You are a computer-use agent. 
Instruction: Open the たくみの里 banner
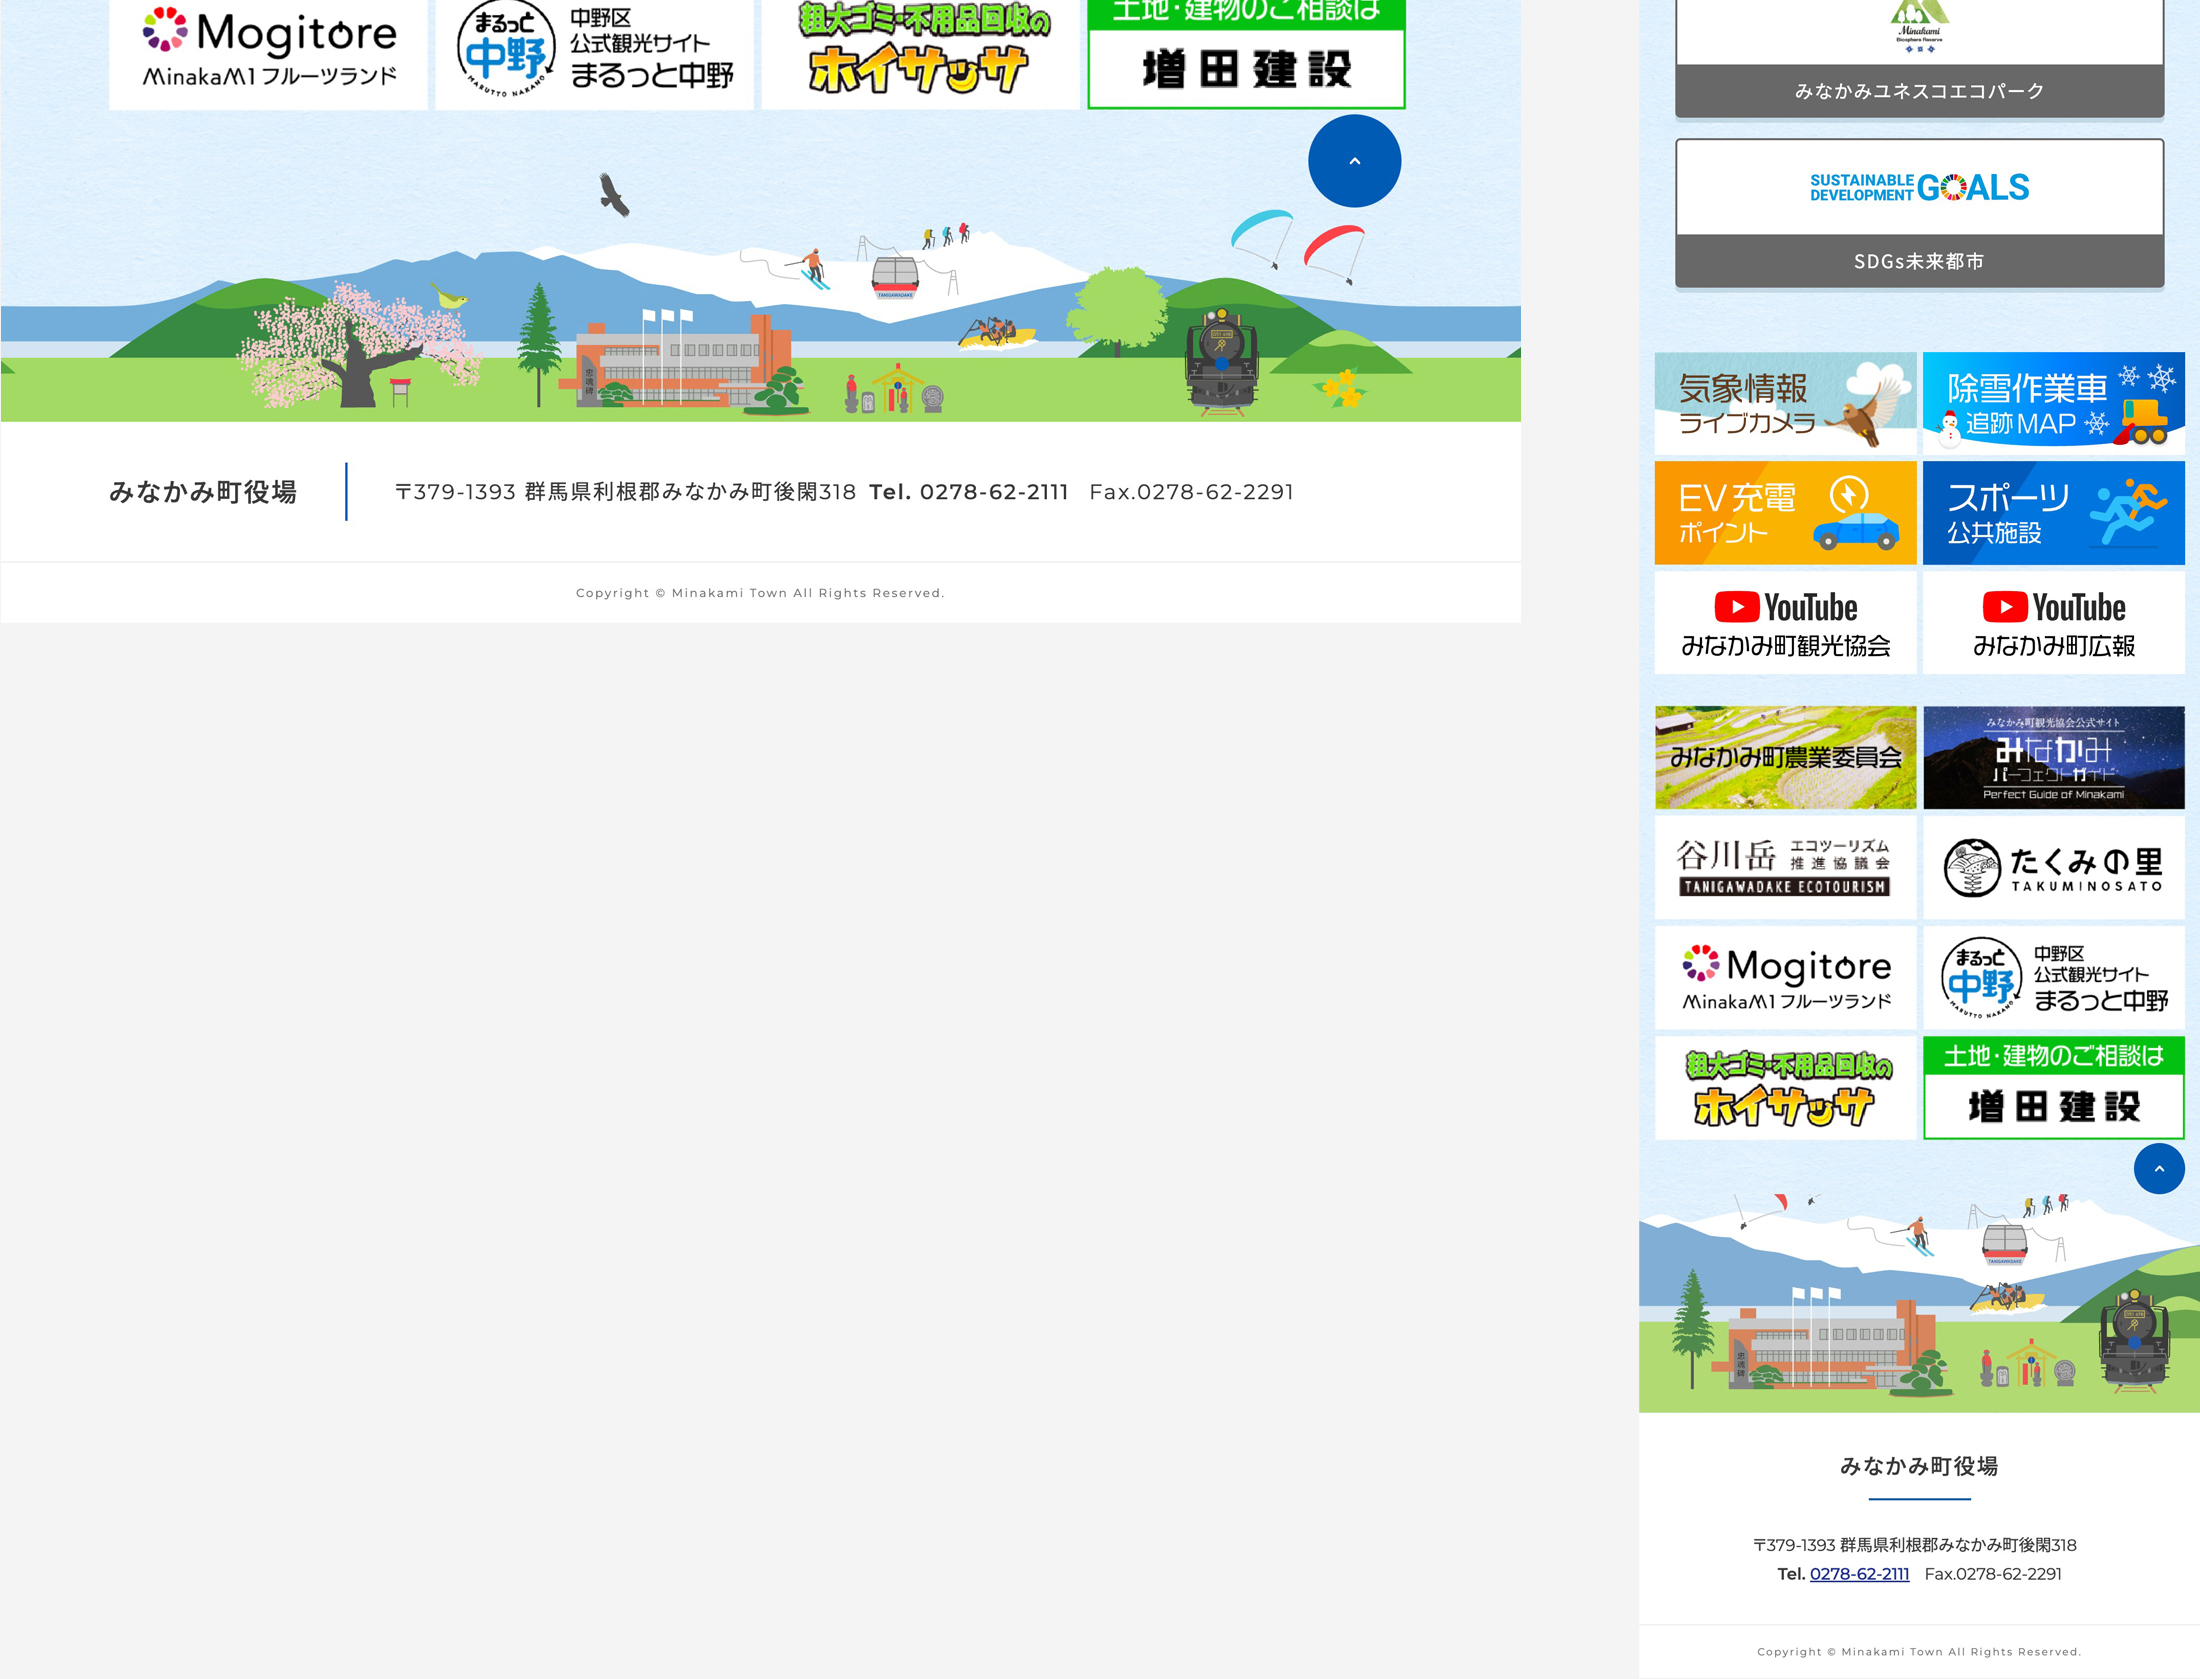coord(2053,867)
